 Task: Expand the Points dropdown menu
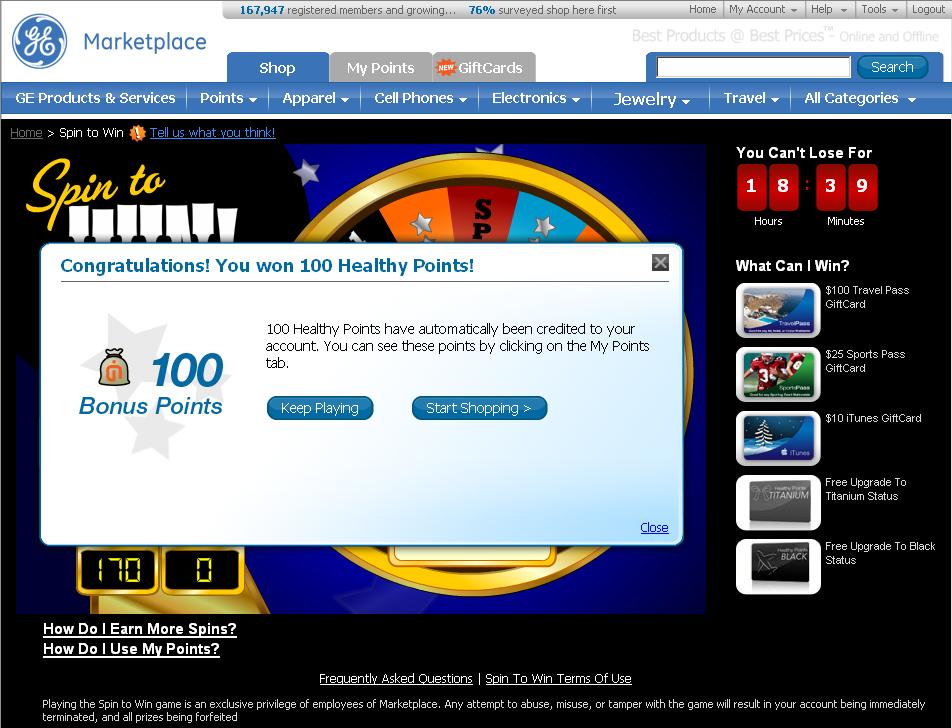point(228,98)
